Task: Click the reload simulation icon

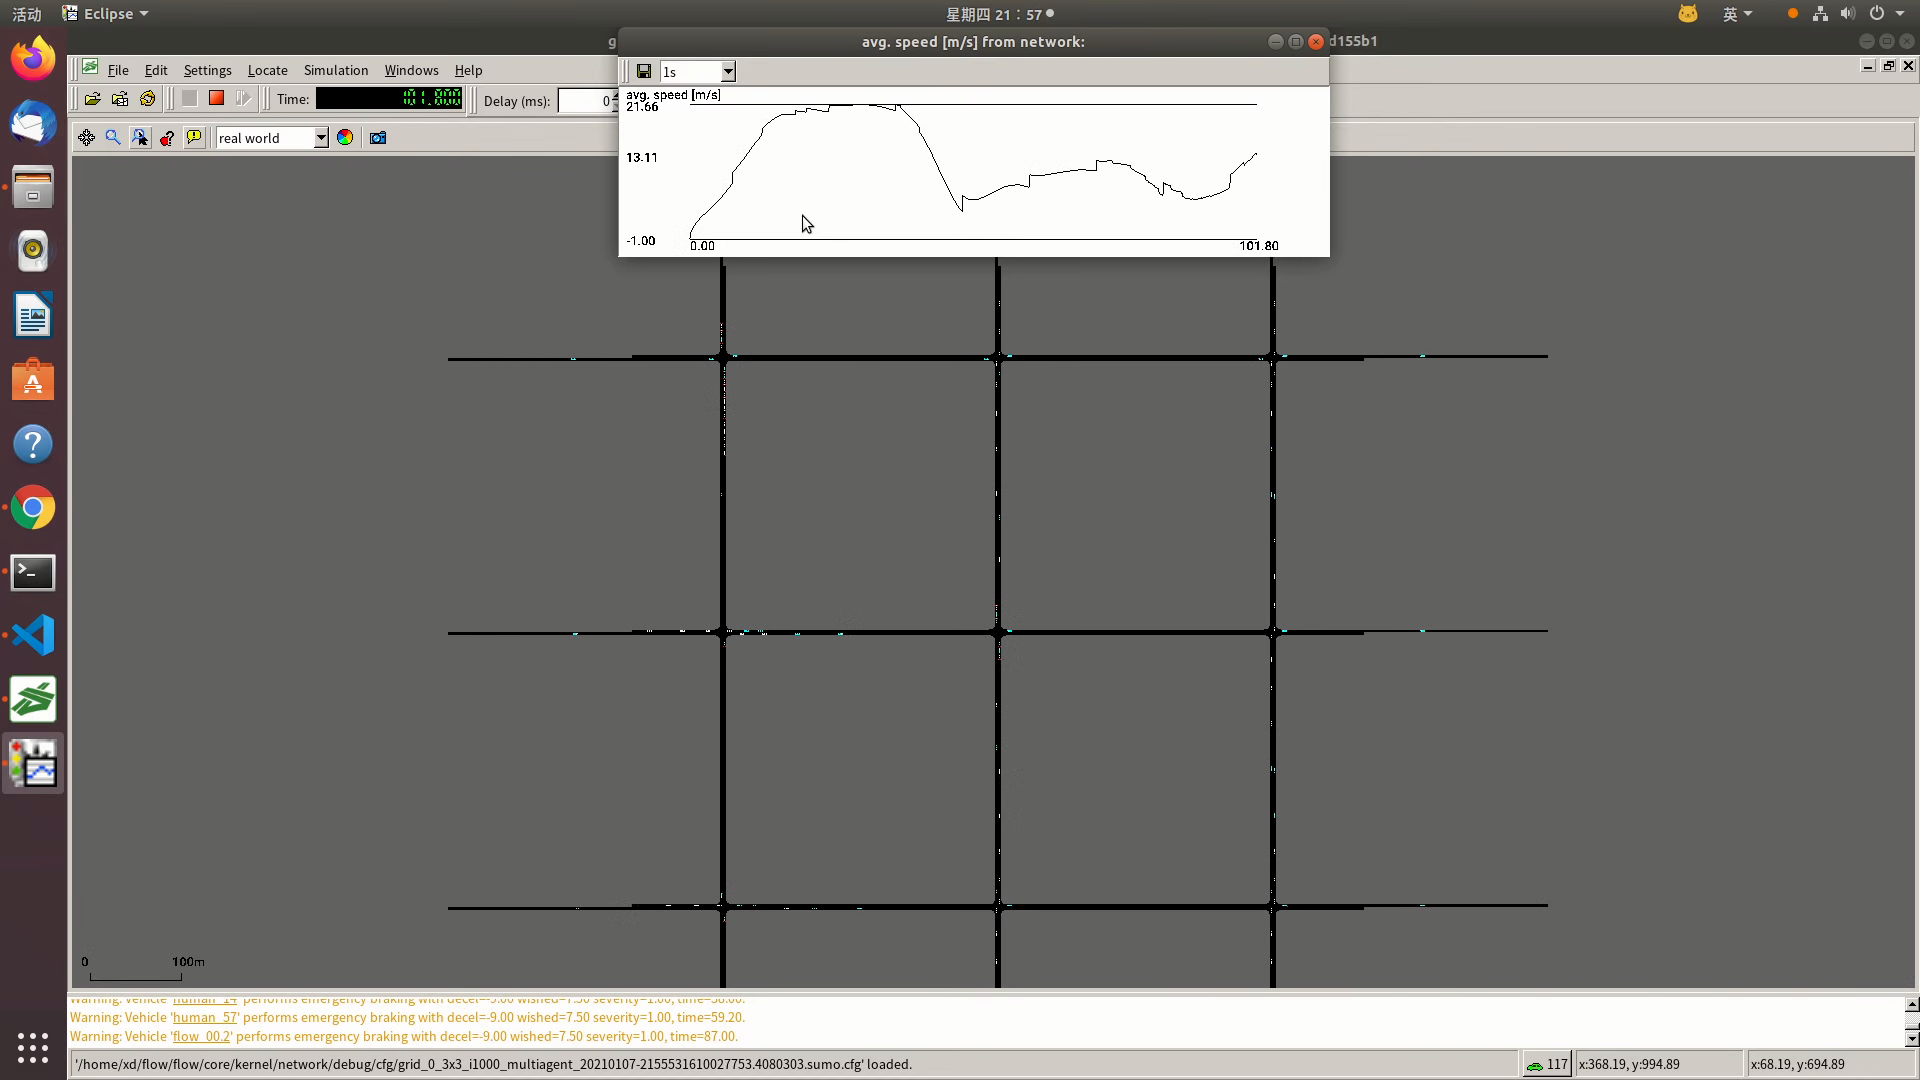Action: point(148,99)
